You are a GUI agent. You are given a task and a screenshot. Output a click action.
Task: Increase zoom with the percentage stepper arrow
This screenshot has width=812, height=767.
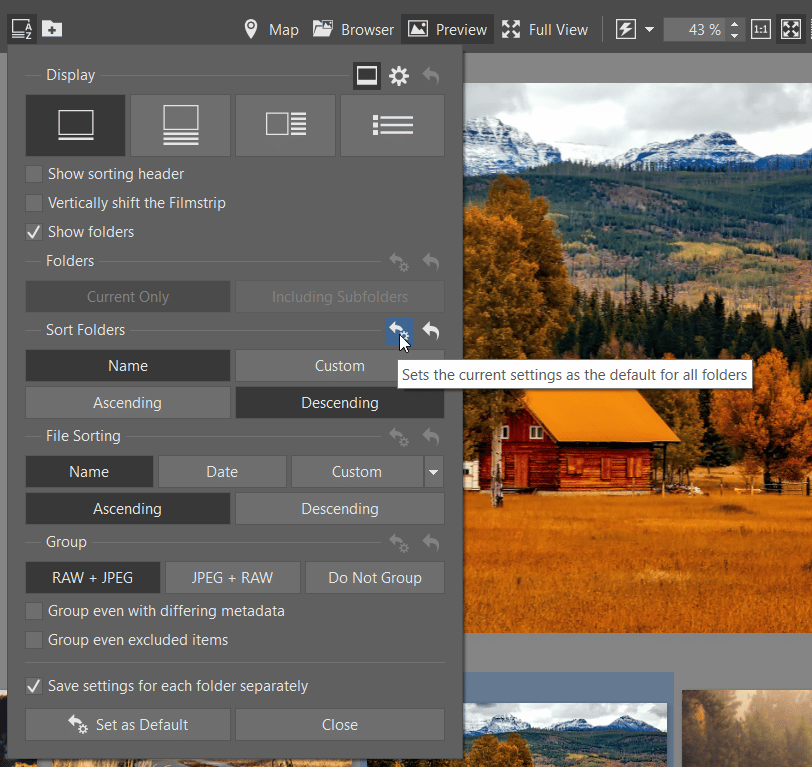(x=735, y=24)
